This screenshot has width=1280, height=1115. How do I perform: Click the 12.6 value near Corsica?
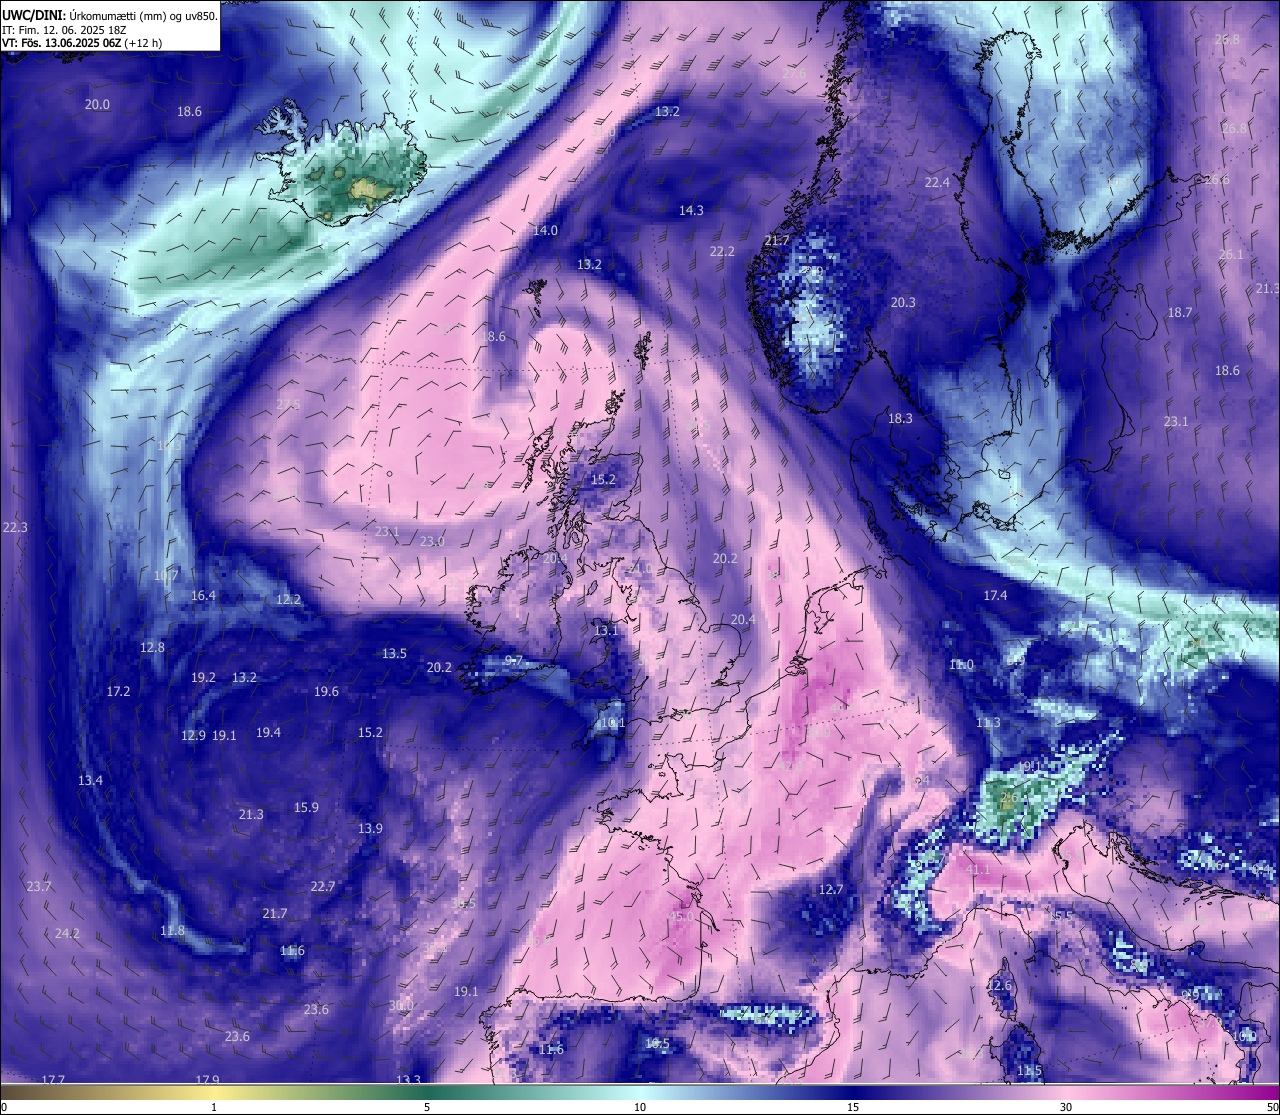pyautogui.click(x=999, y=986)
